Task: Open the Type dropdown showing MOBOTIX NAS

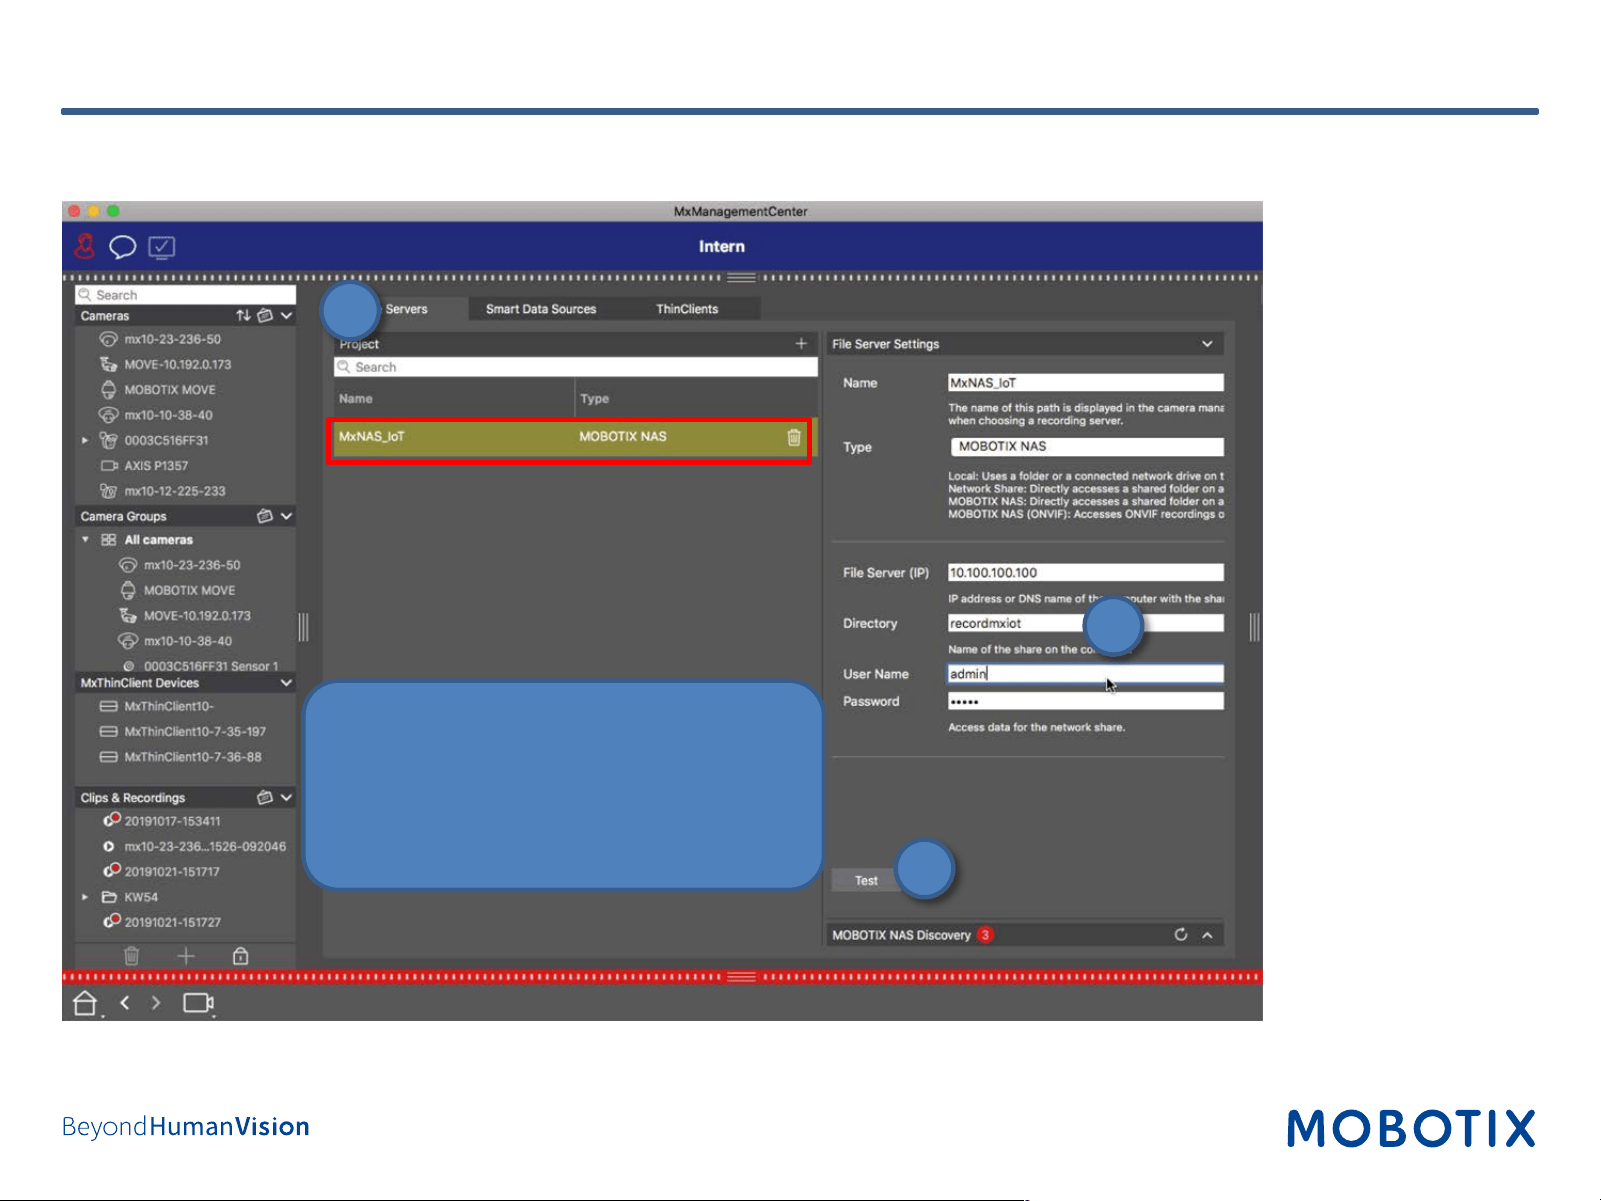Action: [1086, 446]
